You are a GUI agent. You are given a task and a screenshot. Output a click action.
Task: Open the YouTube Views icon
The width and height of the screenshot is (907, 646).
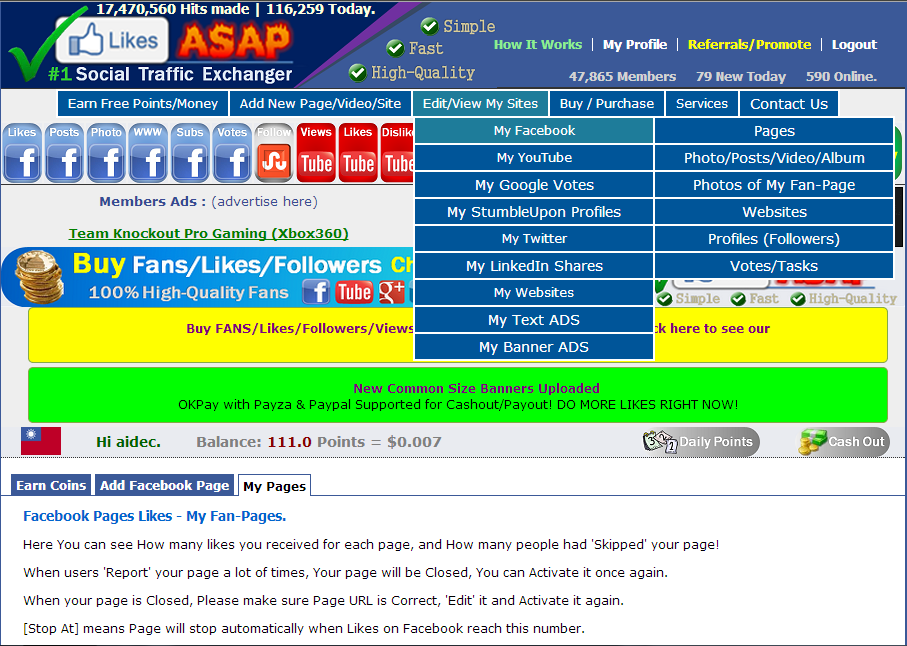coord(316,153)
